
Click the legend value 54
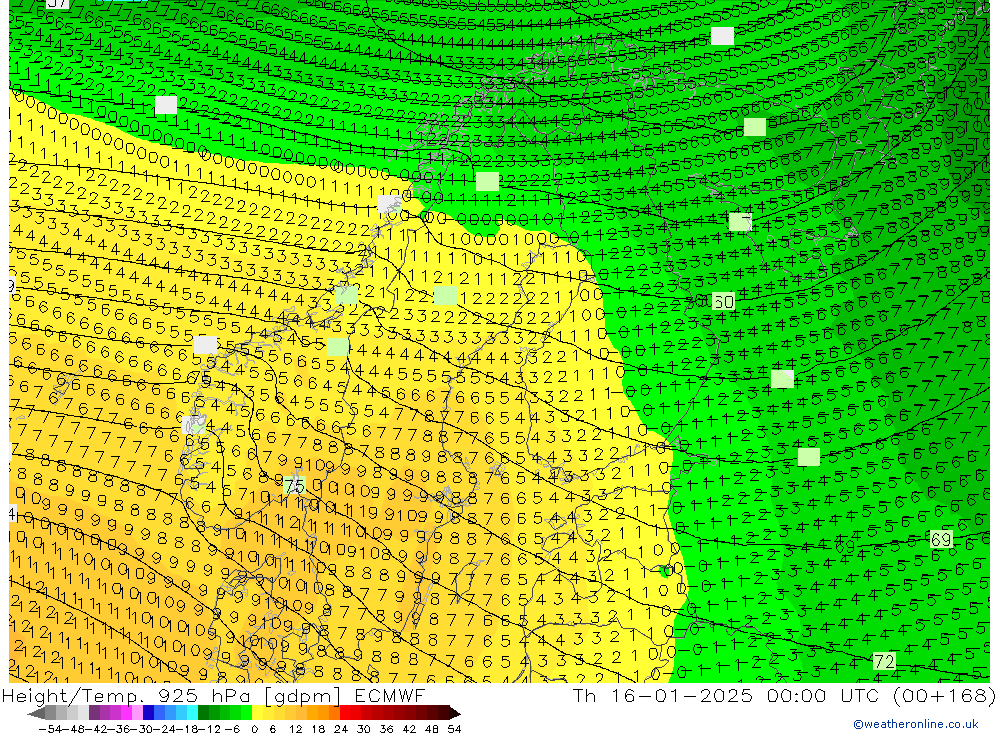(454, 729)
